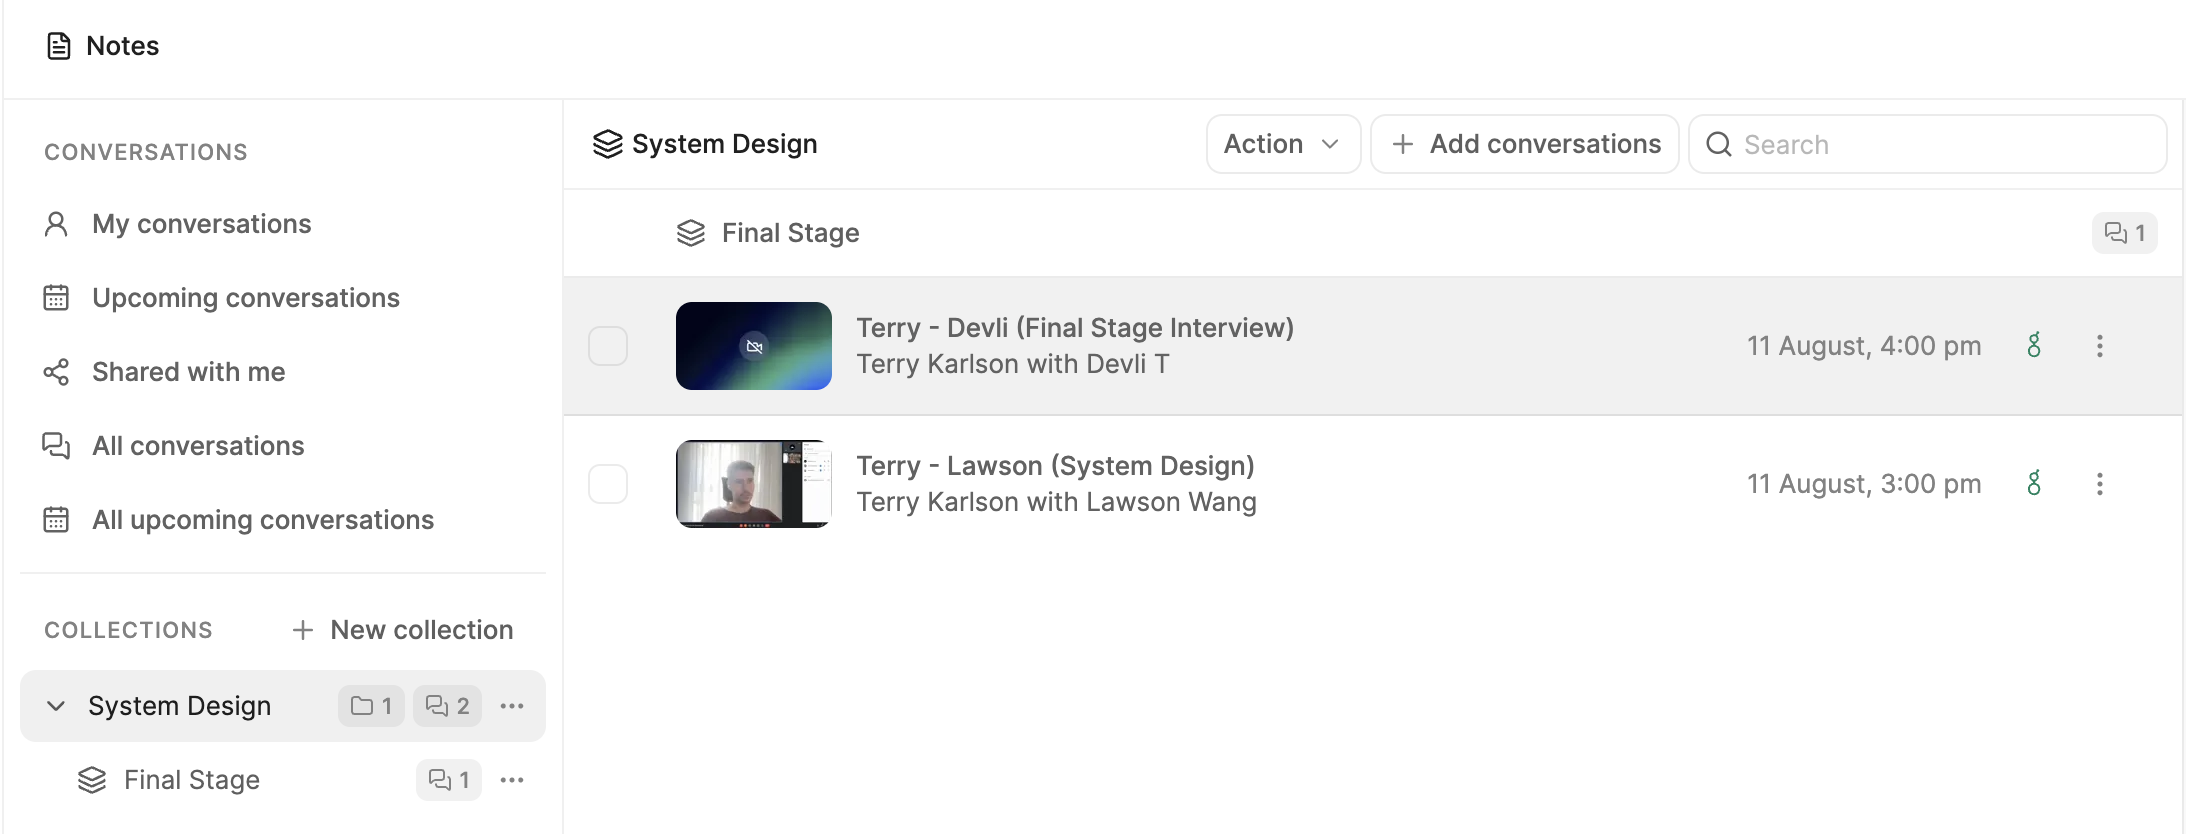Tick checkbox for Terry - Lawson conversation
This screenshot has width=2186, height=834.
[x=608, y=484]
